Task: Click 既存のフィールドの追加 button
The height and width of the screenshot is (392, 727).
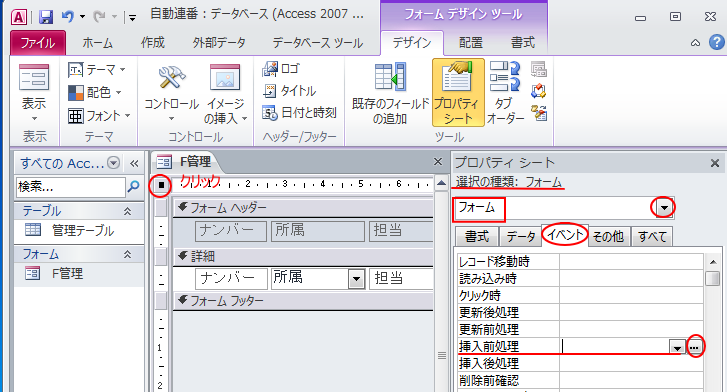Action: (x=391, y=93)
